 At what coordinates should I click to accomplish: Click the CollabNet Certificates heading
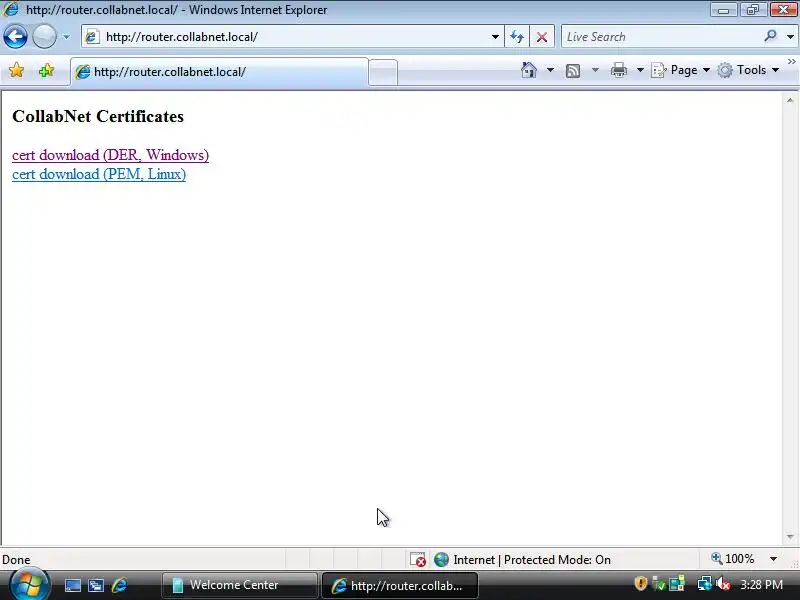pos(98,116)
